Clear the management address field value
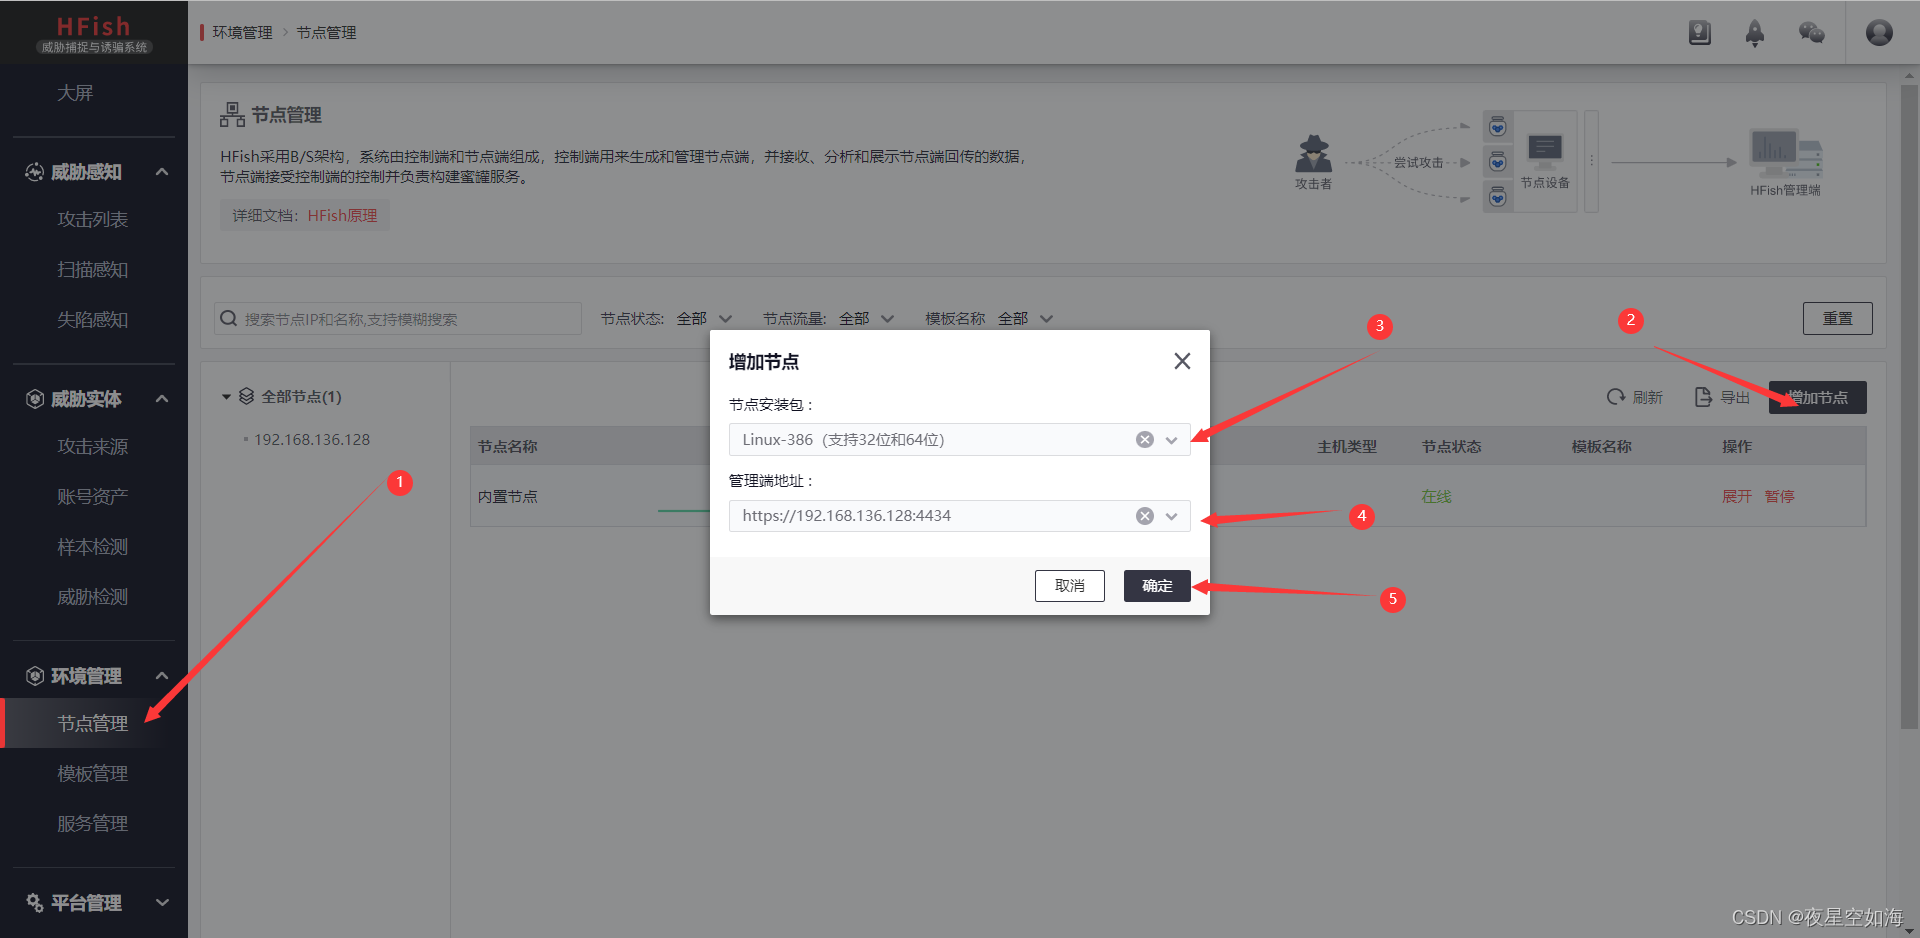Image resolution: width=1920 pixels, height=938 pixels. (1144, 516)
